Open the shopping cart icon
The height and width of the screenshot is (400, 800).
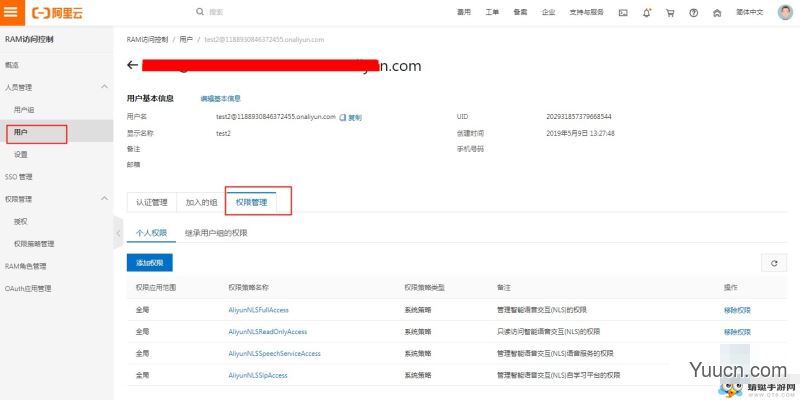669,13
